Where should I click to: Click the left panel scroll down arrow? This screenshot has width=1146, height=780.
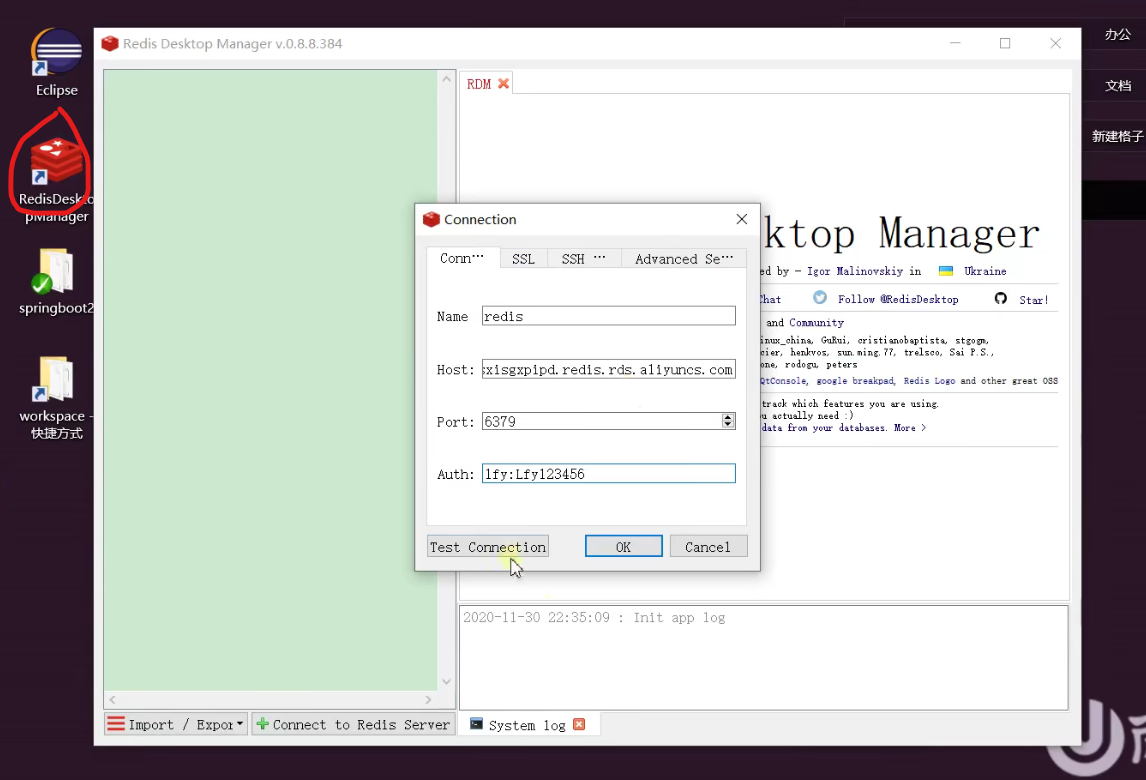pyautogui.click(x=447, y=681)
